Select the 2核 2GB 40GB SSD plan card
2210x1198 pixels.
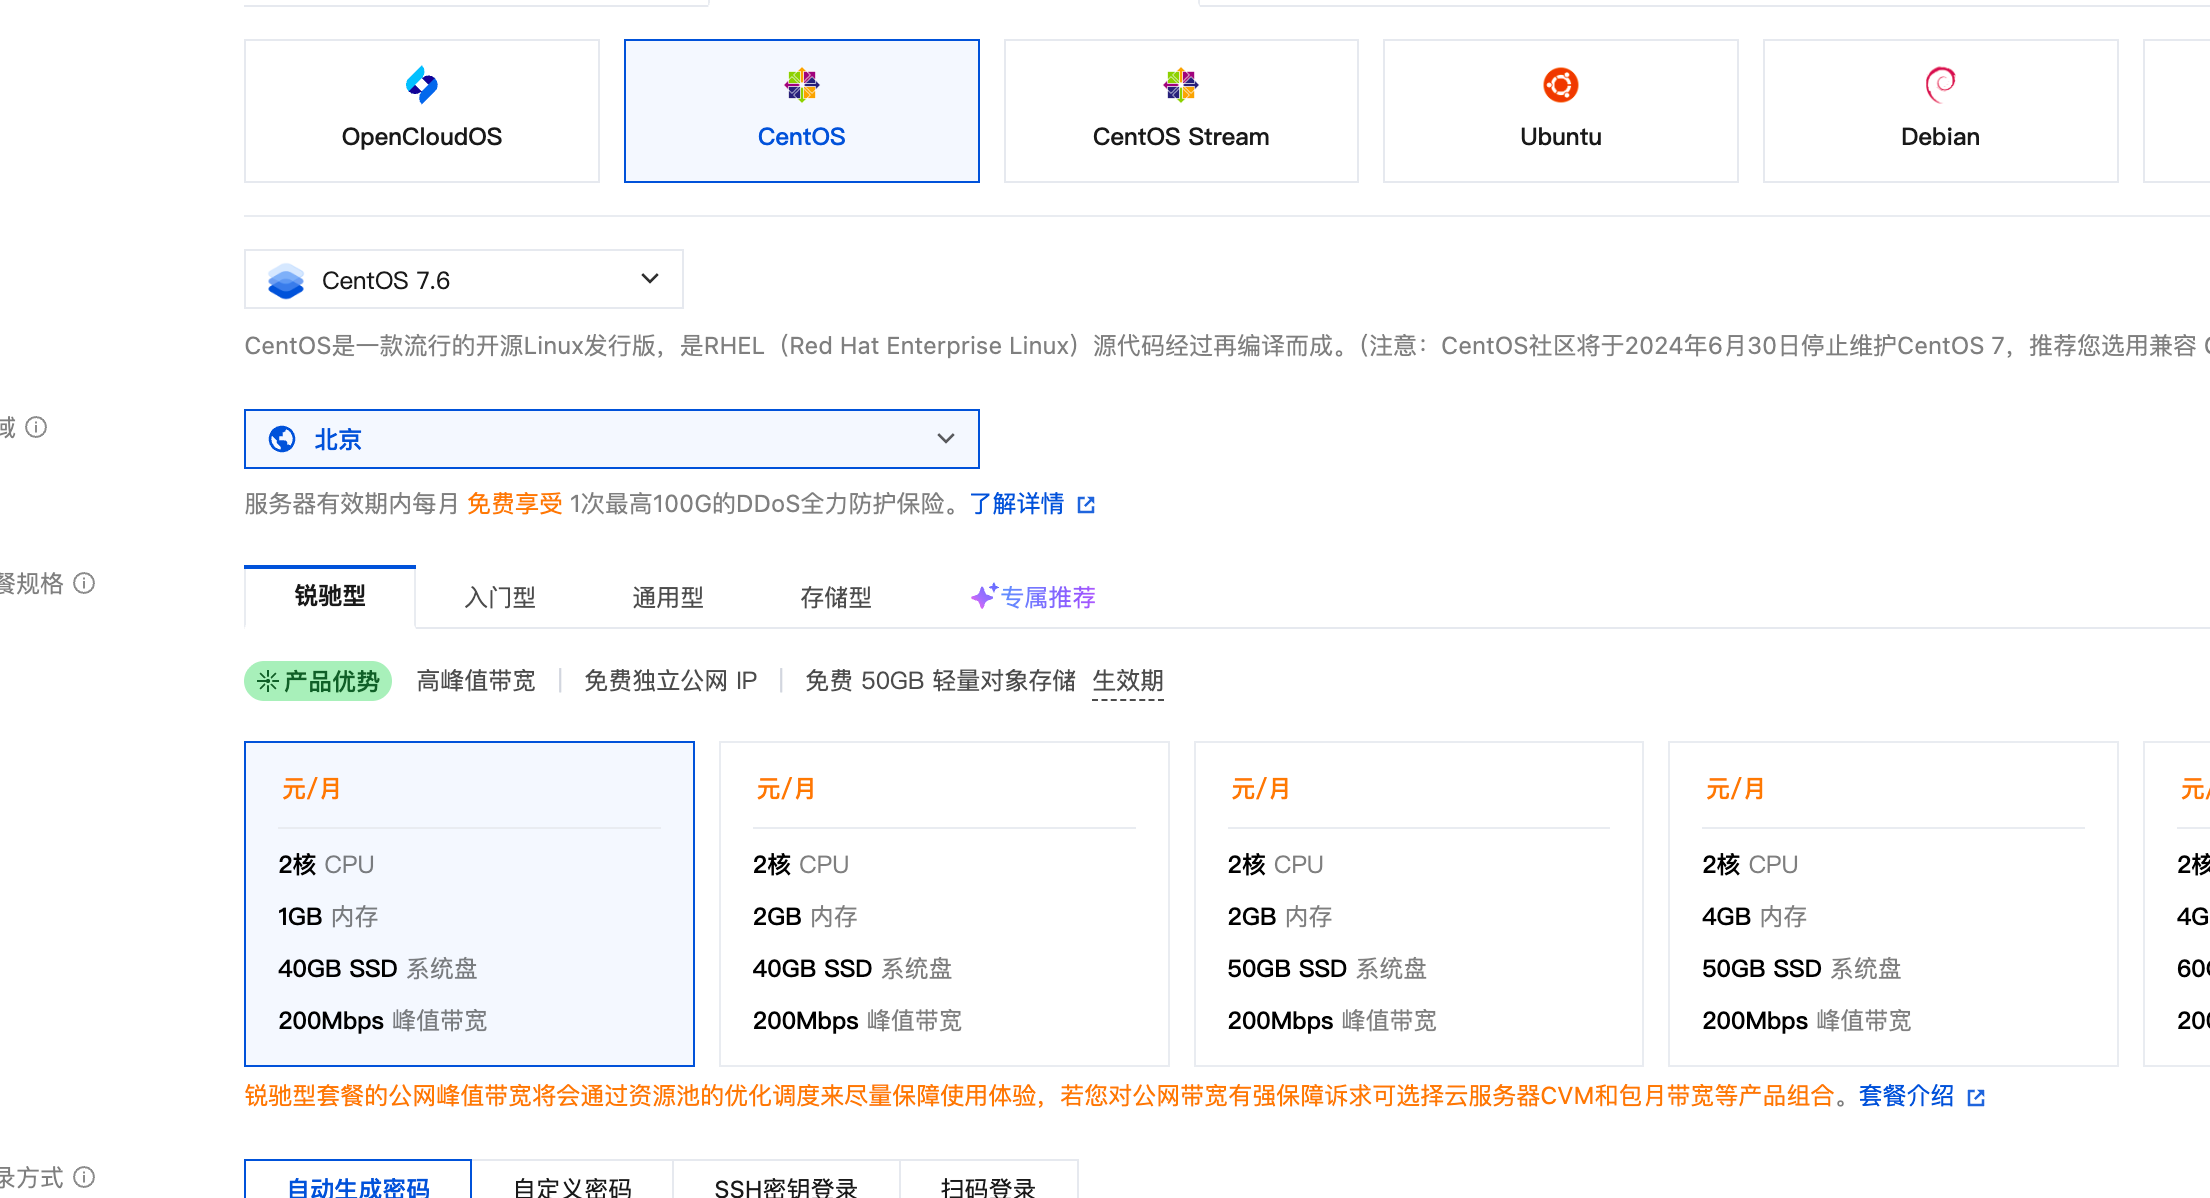944,904
